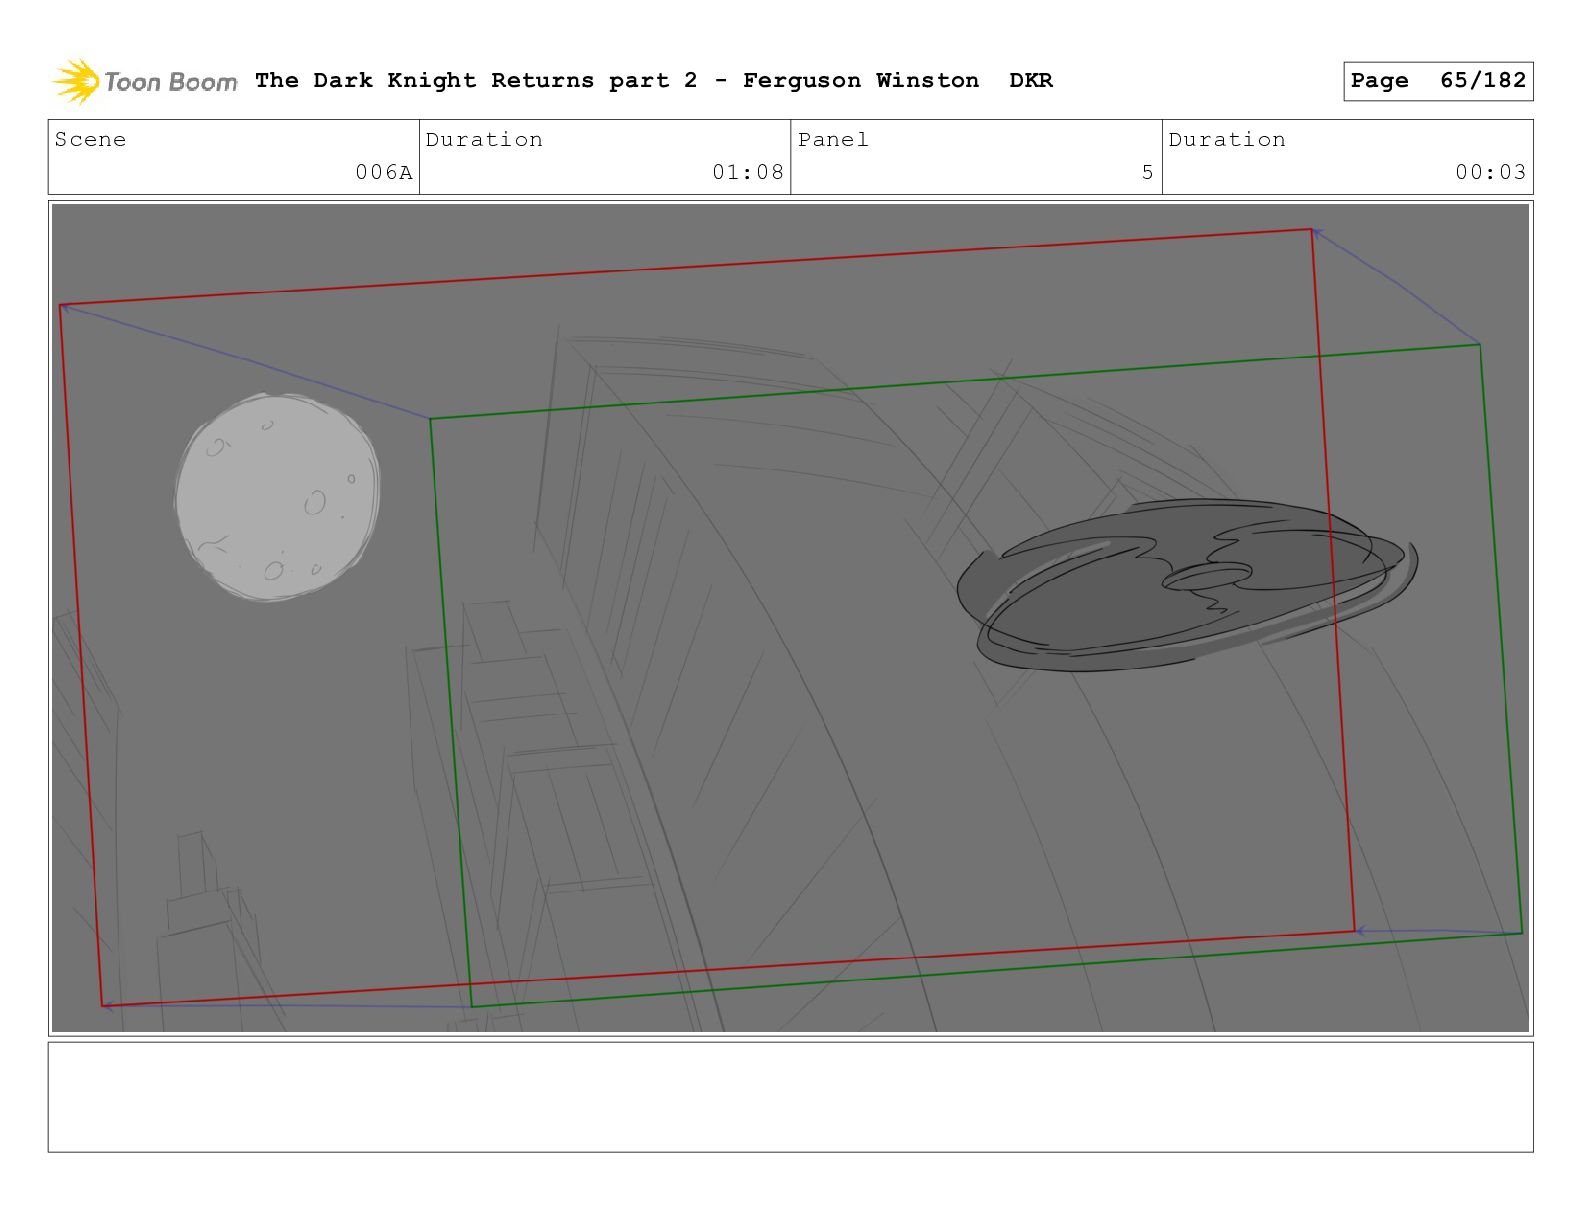Click the green camera frame top-right corner
This screenshot has width=1584, height=1224.
[1479, 345]
